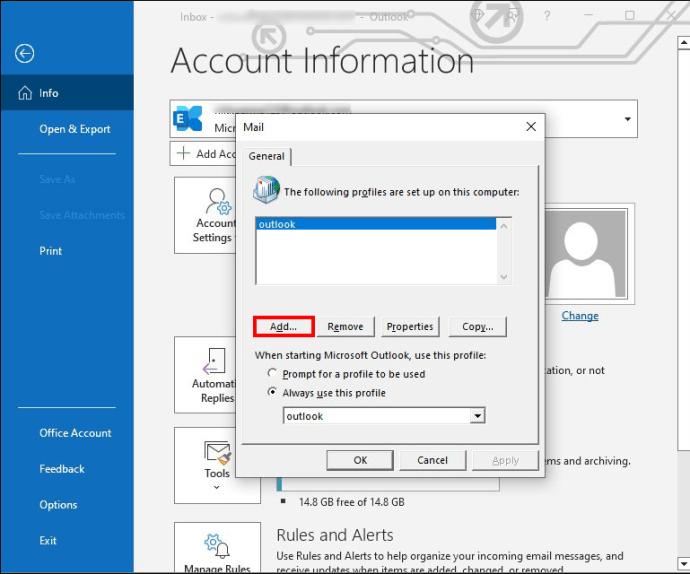Click the Exit menu item
Screen dimensions: 690x574
[x=48, y=541]
